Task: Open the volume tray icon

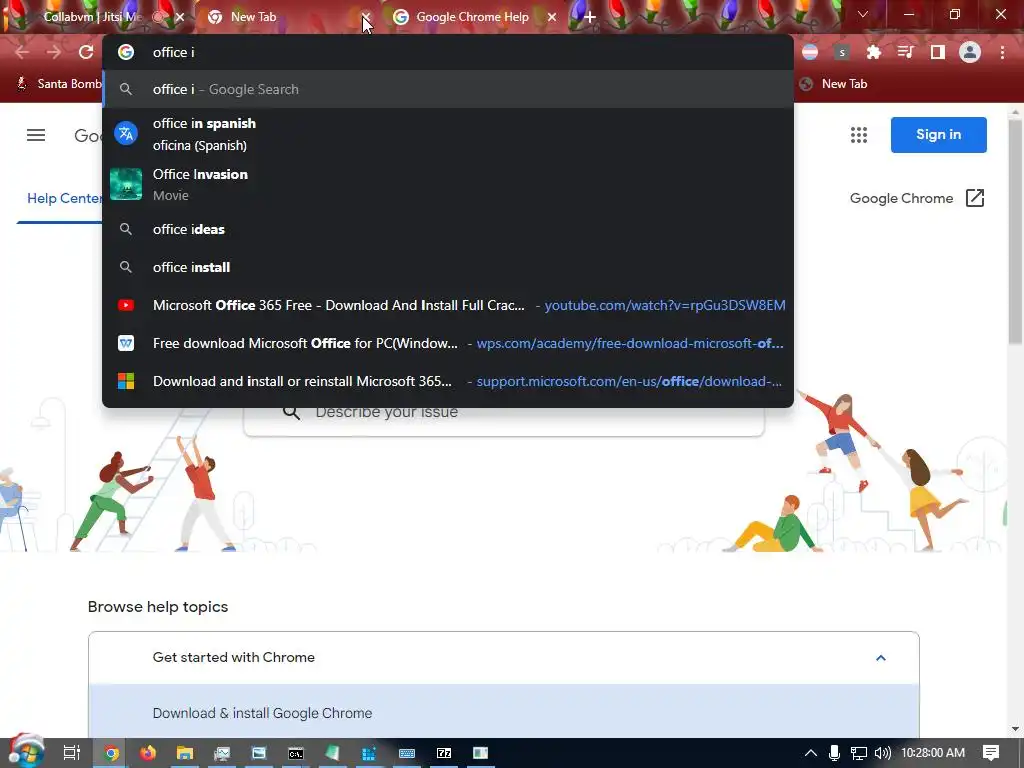Action: (x=882, y=753)
